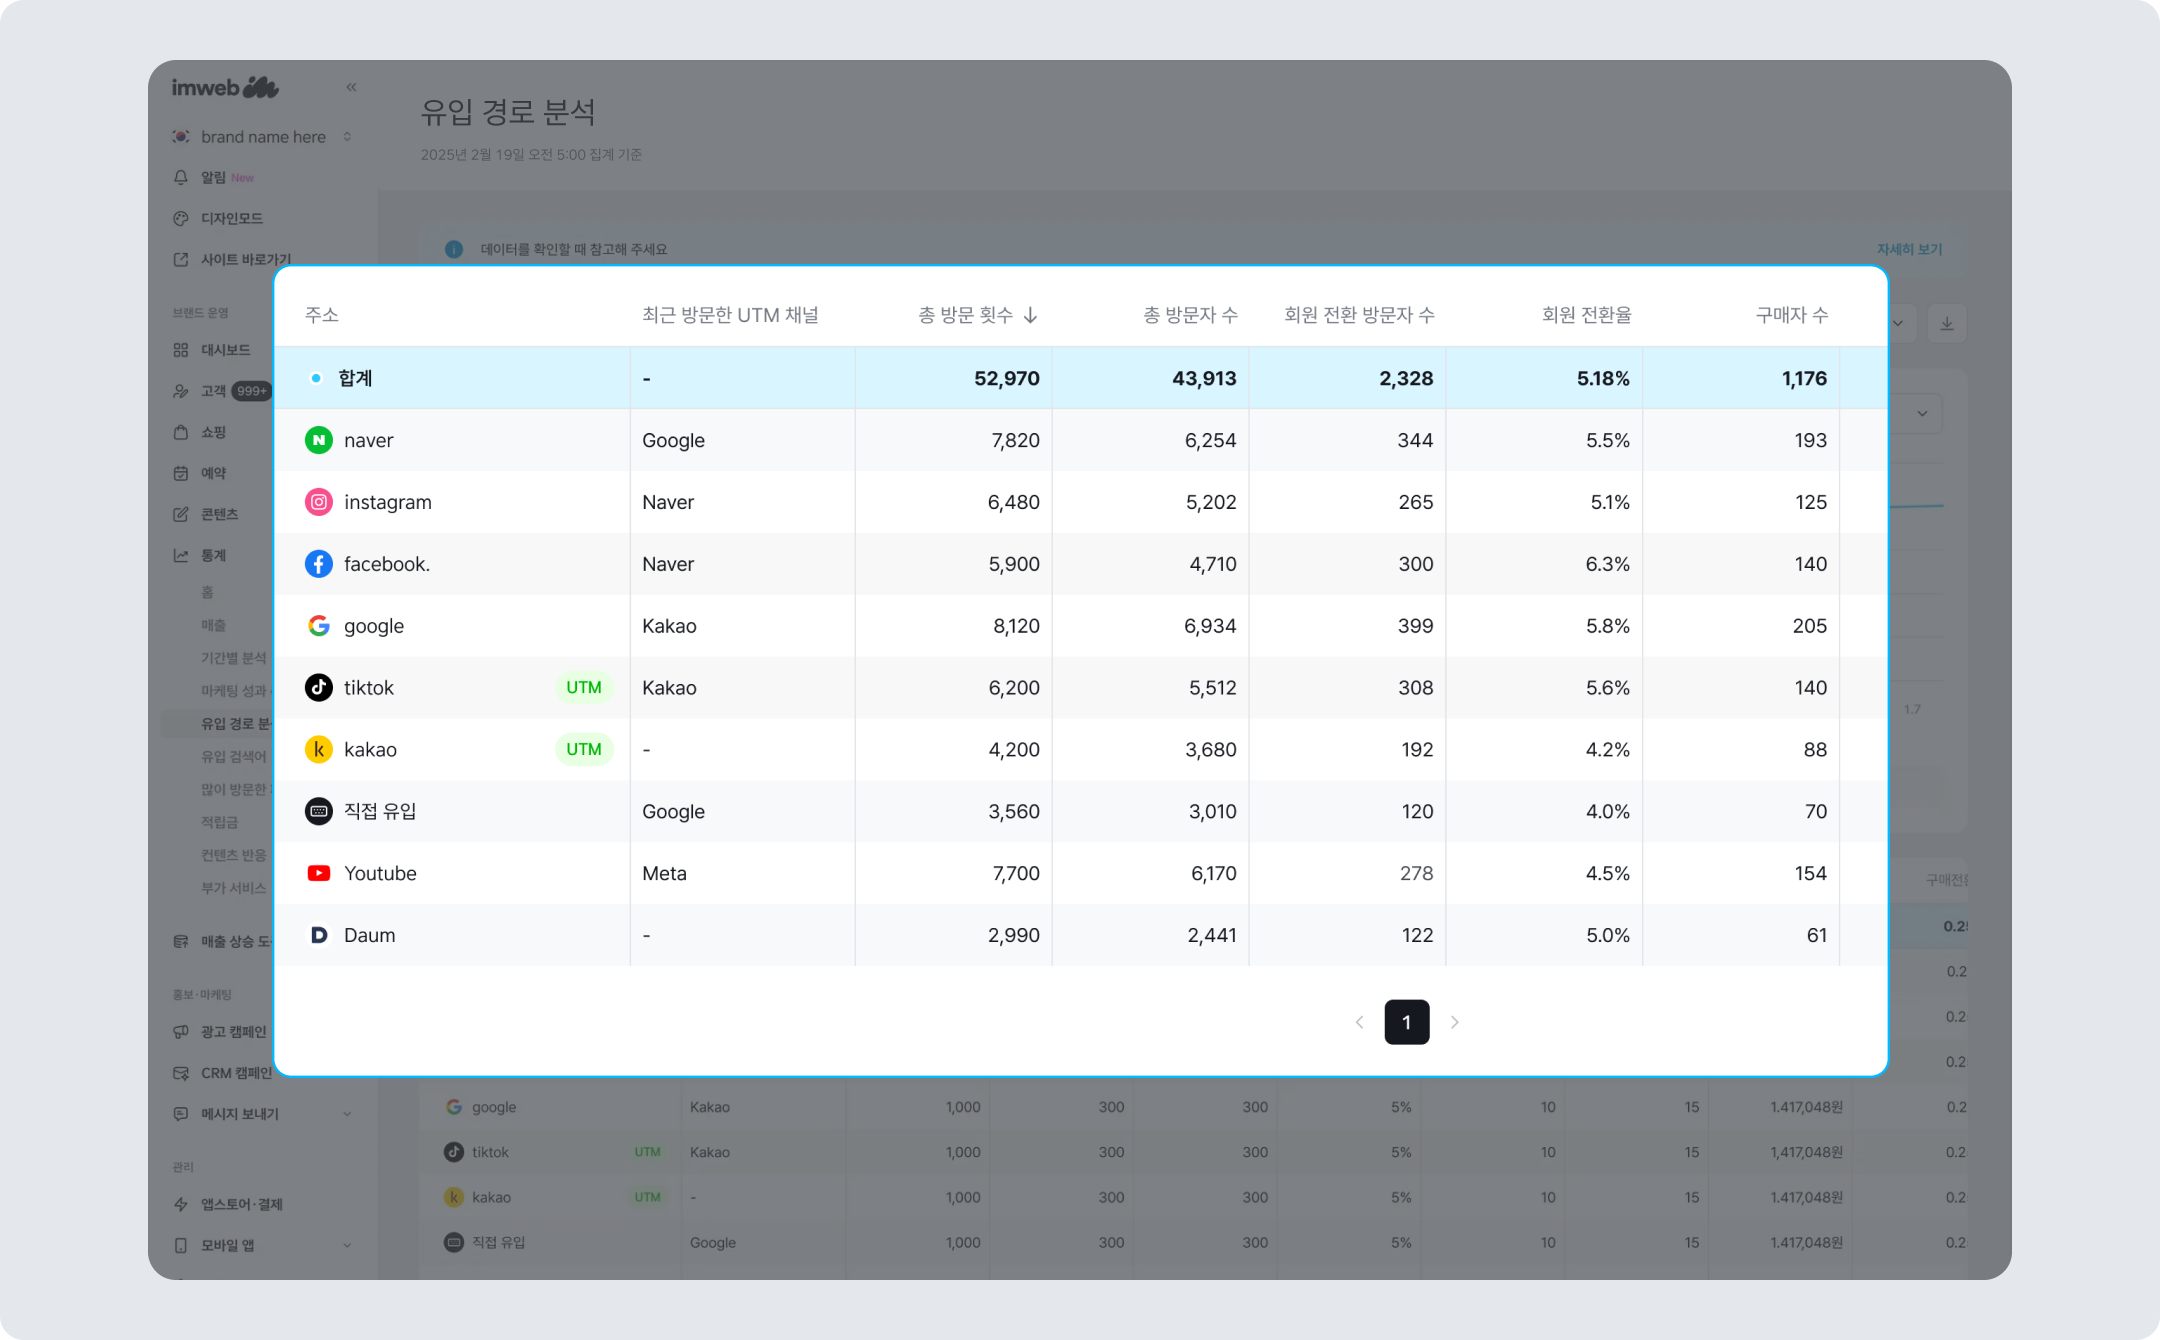This screenshot has width=2160, height=1340.
Task: Click the 직접 유입 keyboard icon
Action: [318, 811]
